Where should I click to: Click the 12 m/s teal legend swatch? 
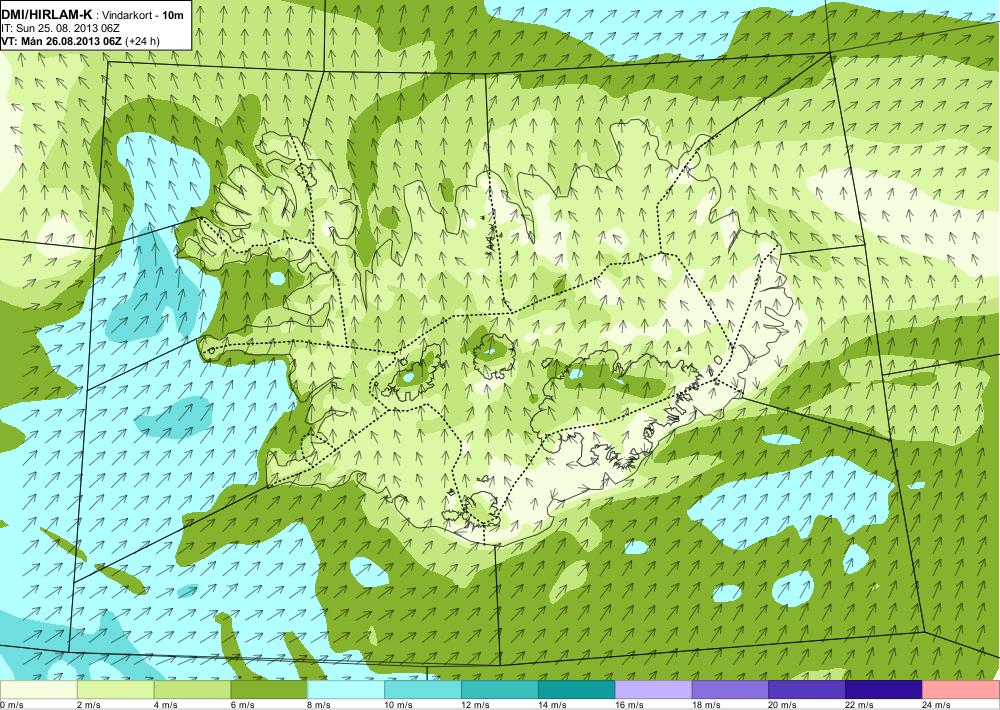click(x=499, y=690)
